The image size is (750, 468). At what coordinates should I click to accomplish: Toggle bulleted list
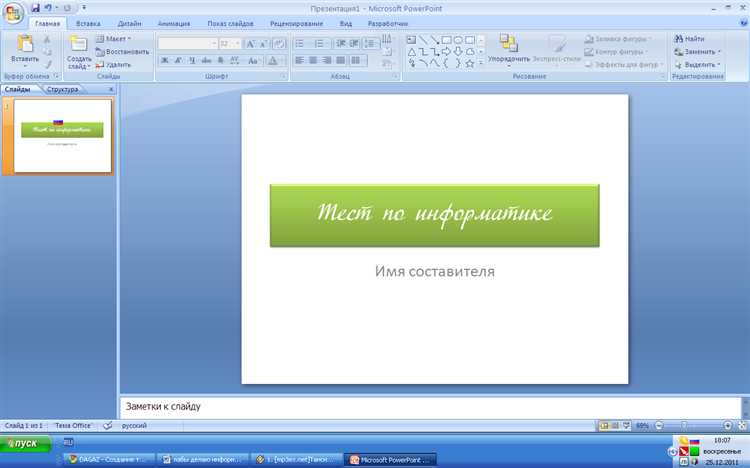point(301,44)
